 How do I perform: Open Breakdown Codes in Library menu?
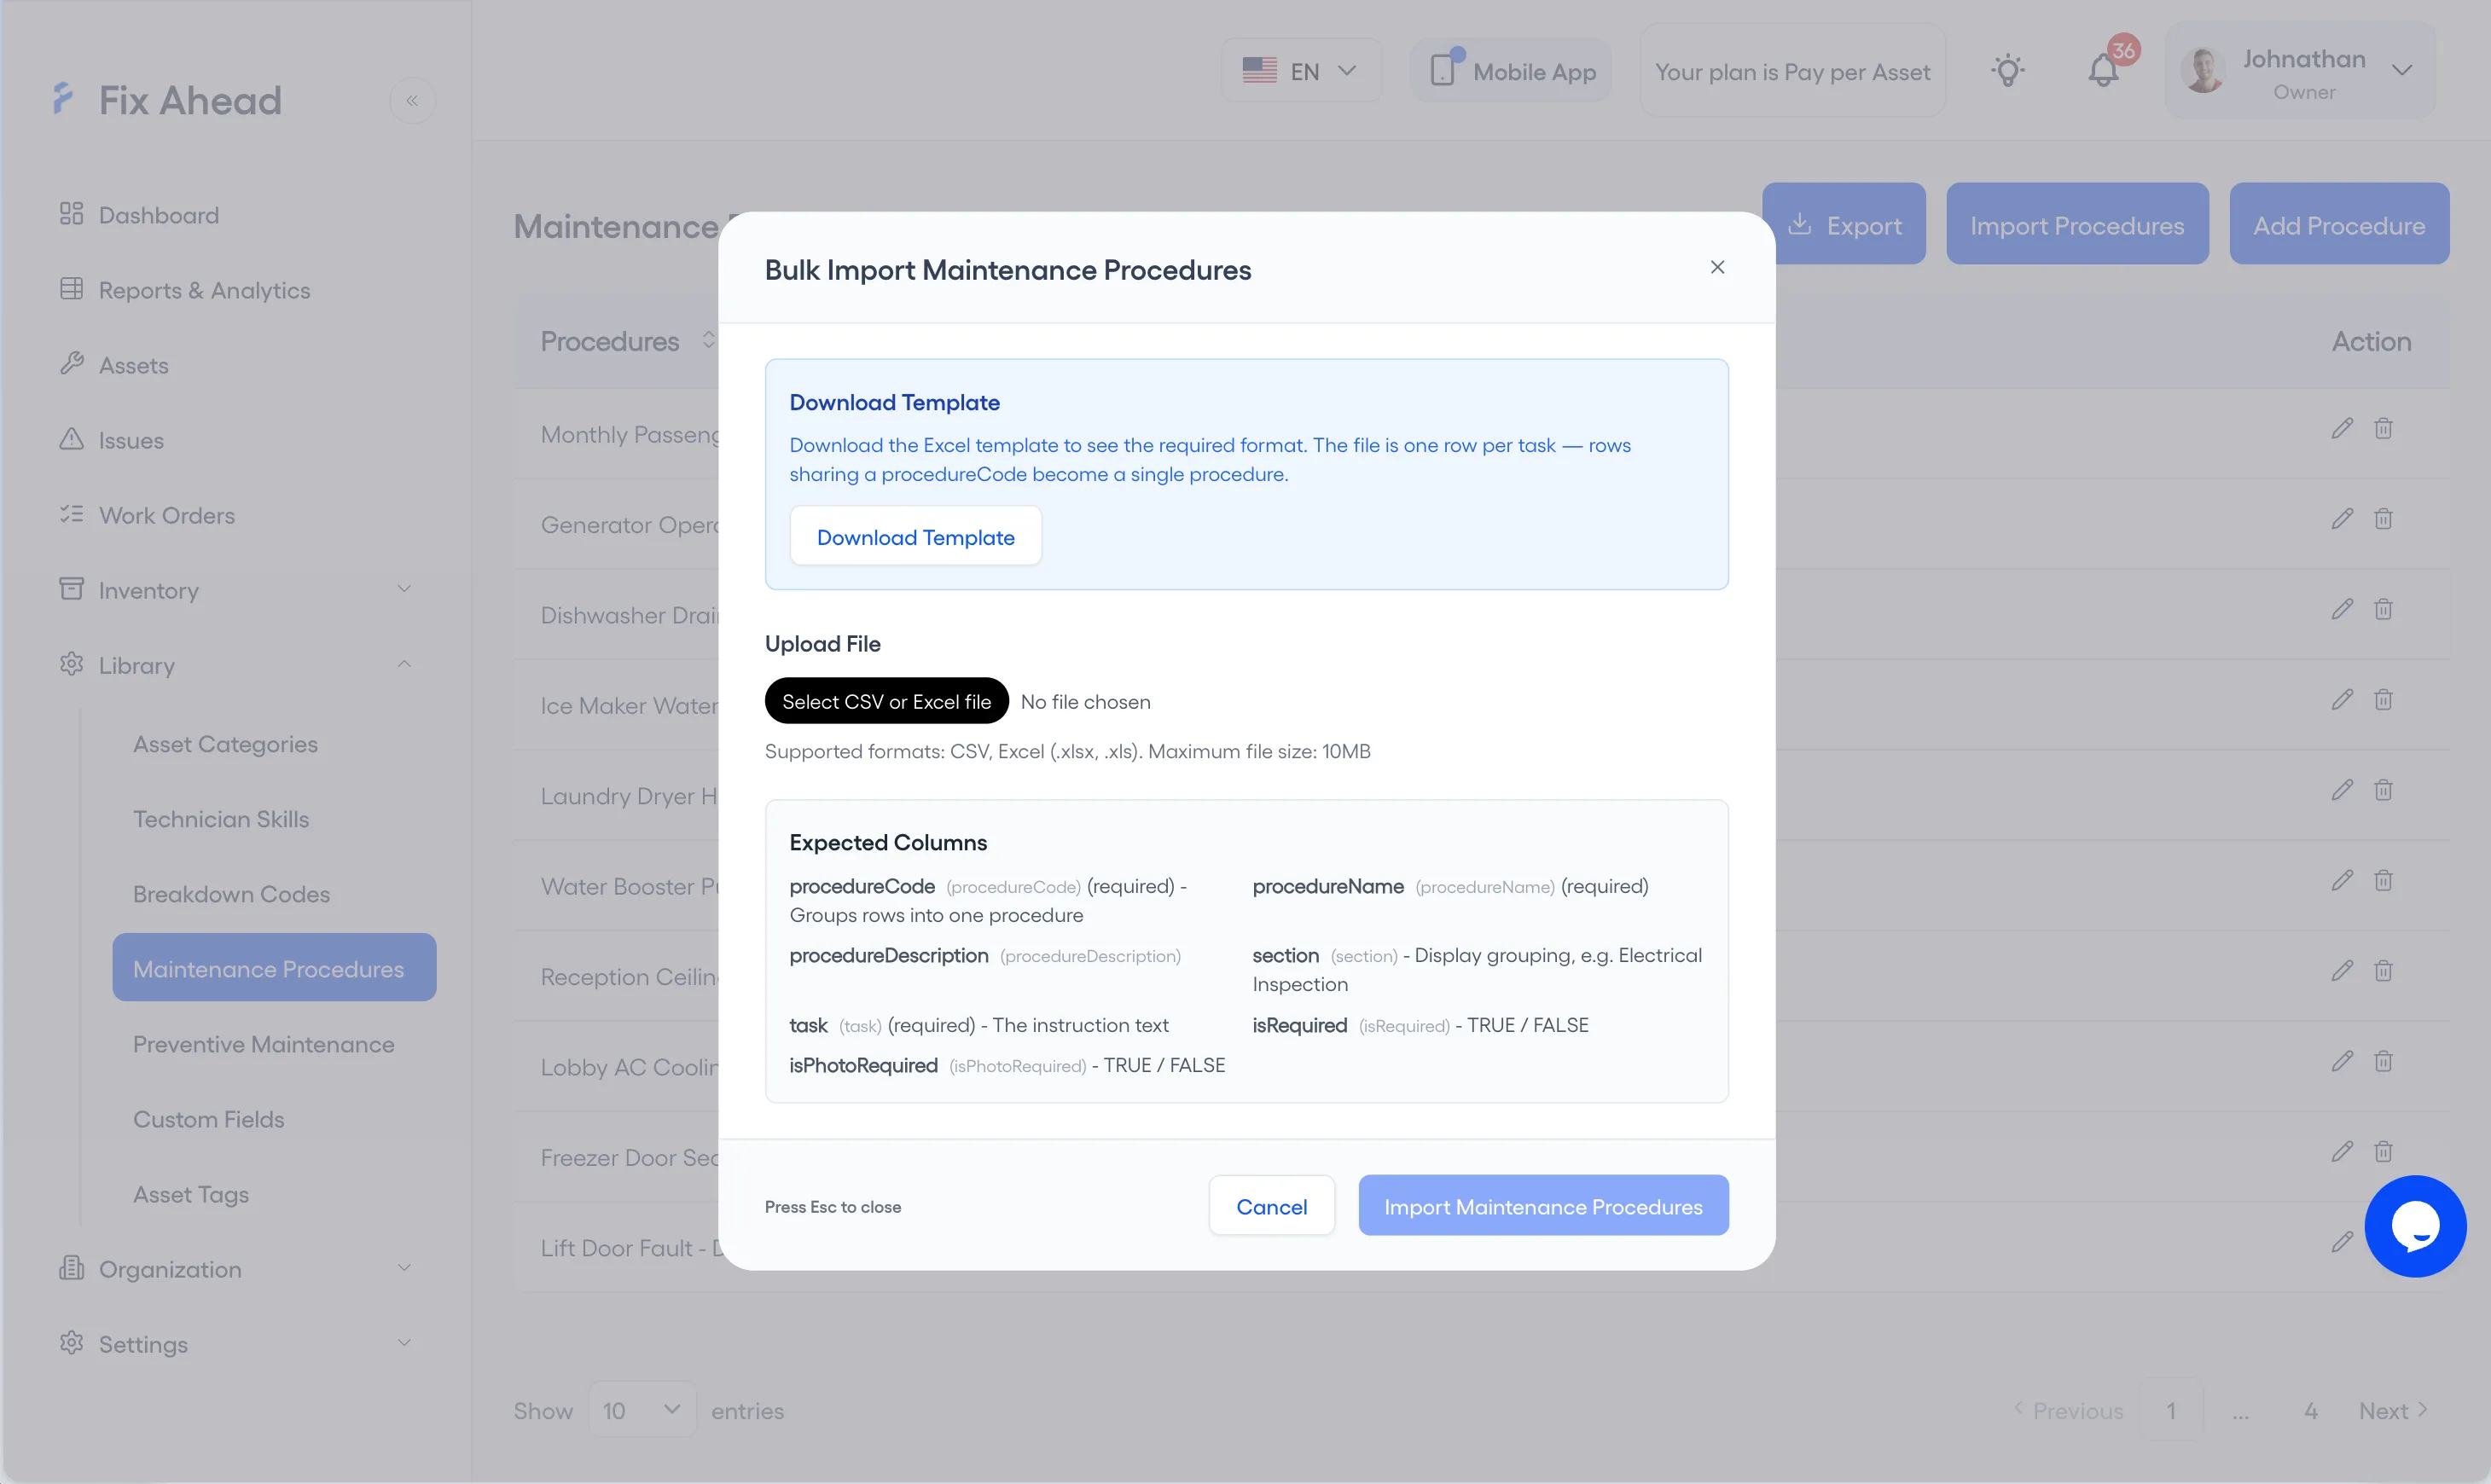pyautogui.click(x=231, y=894)
